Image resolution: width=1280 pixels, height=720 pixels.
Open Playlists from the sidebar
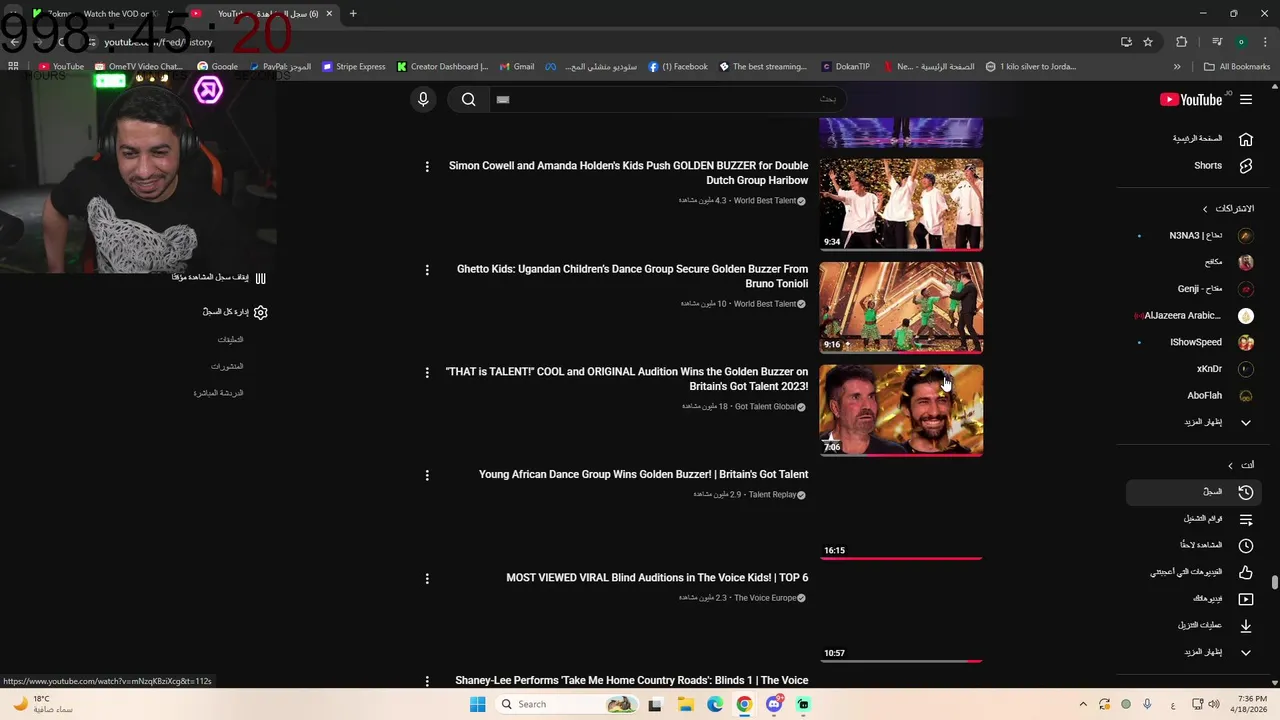point(1195,519)
